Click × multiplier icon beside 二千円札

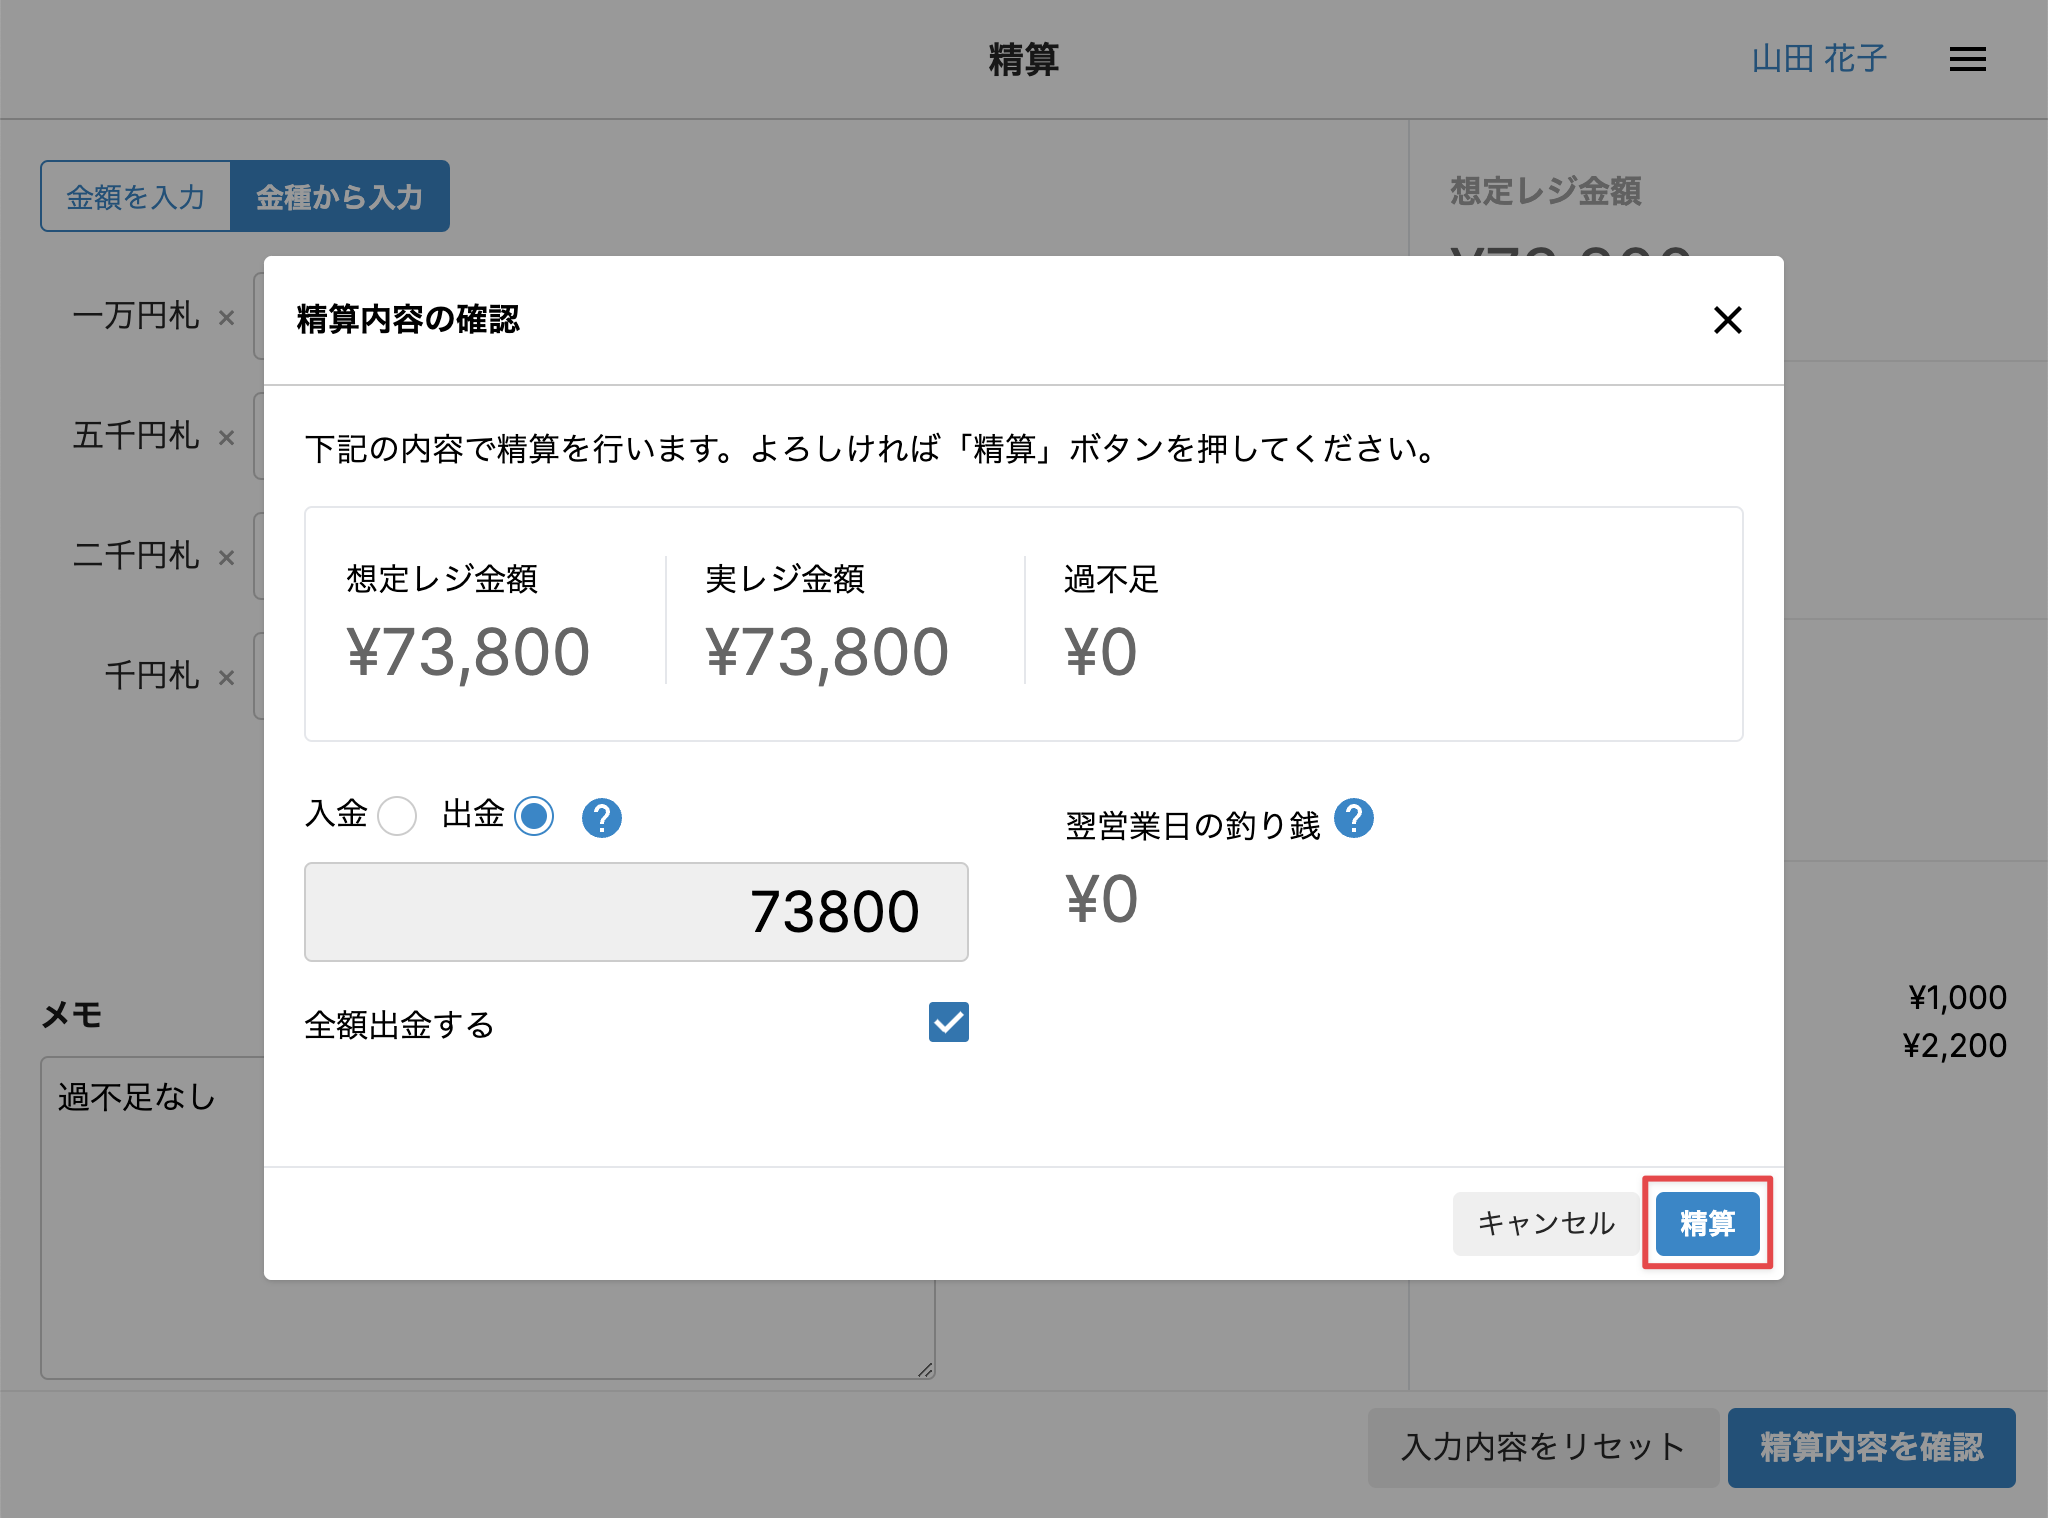(227, 558)
